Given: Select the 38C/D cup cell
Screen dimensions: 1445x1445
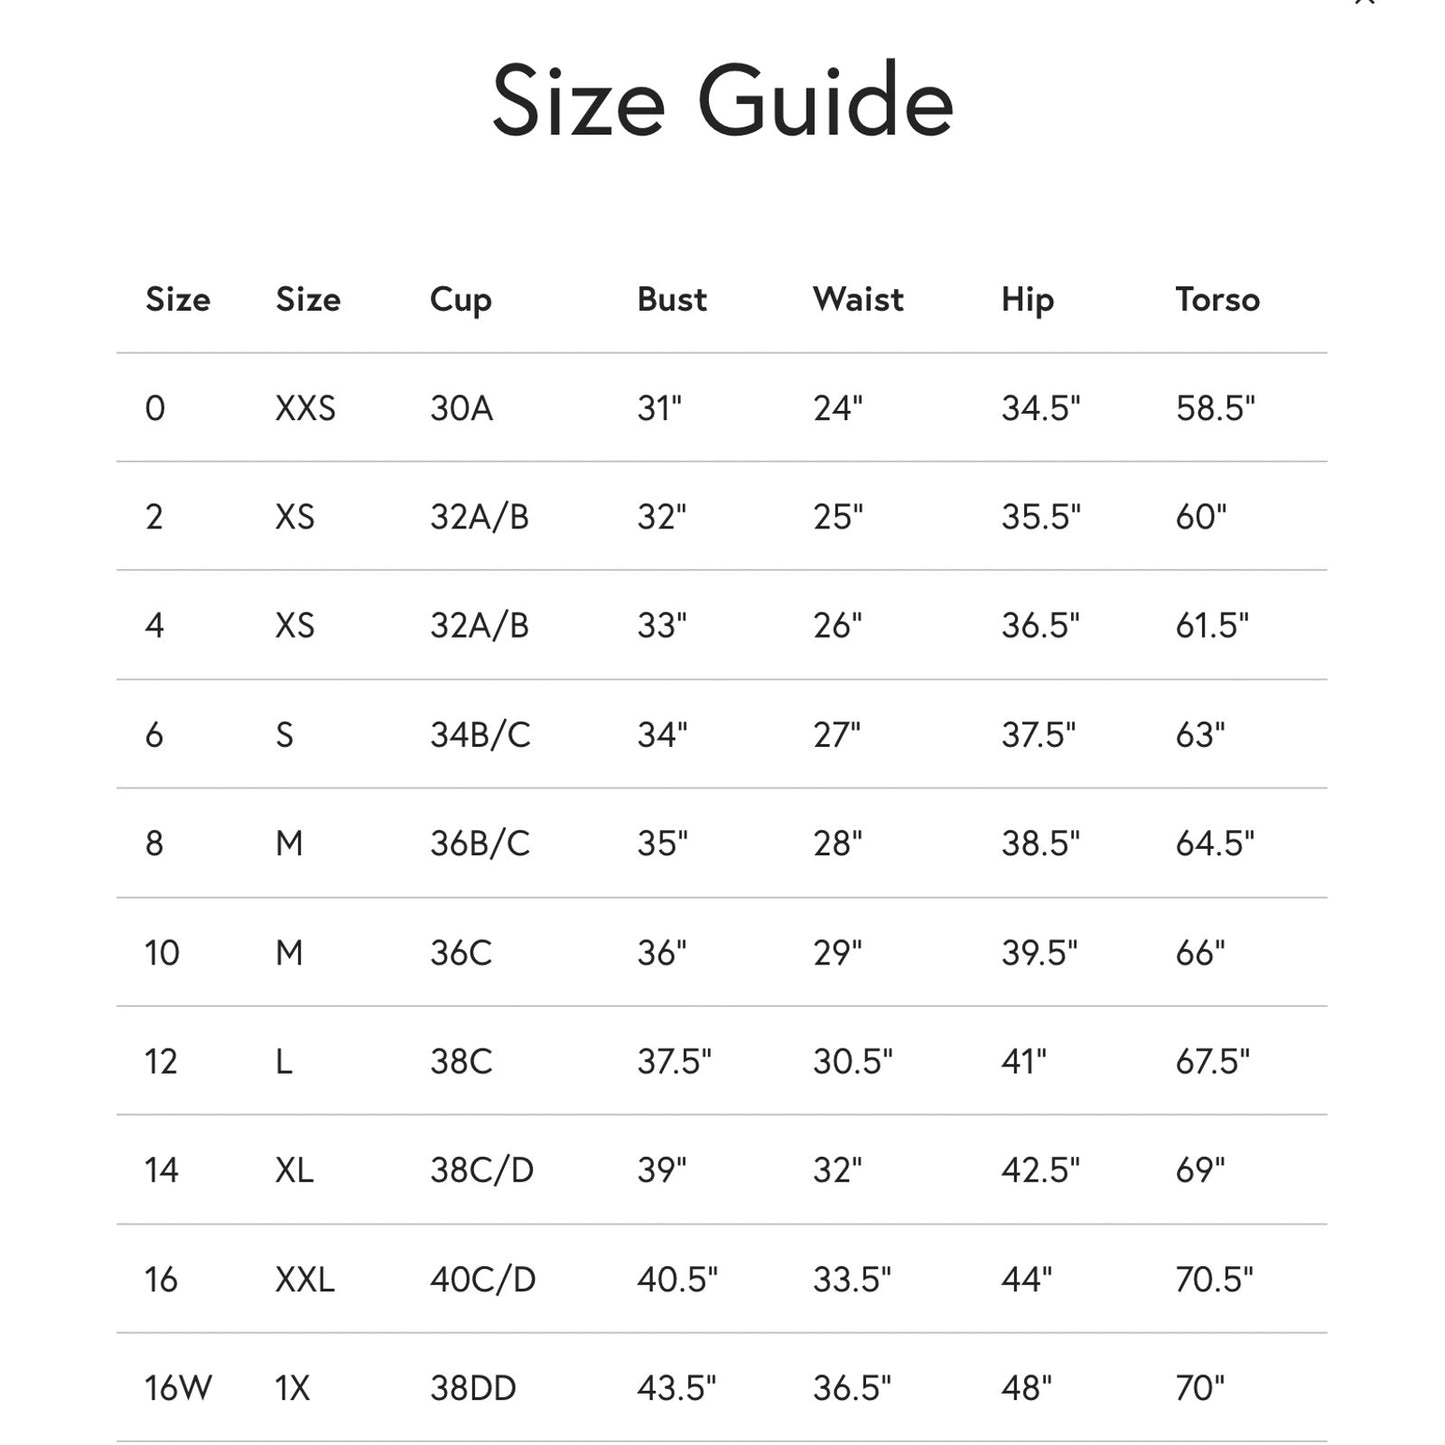Looking at the screenshot, I should (x=481, y=1170).
